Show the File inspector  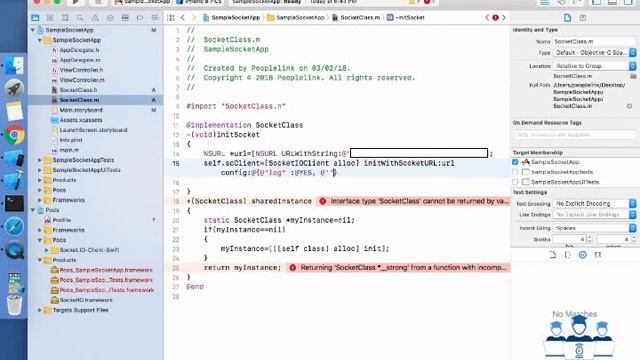(x=567, y=18)
